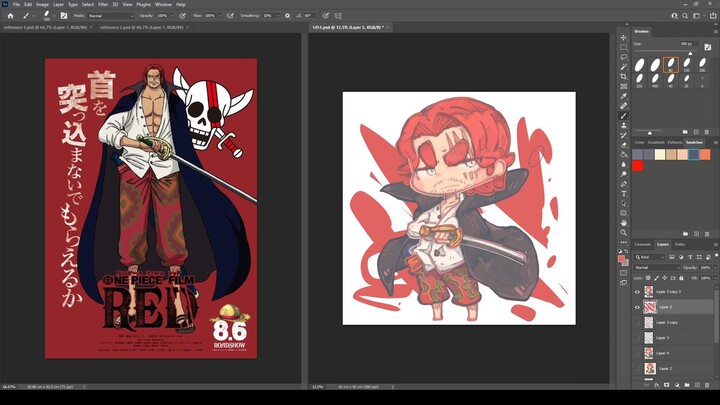The width and height of the screenshot is (720, 405).
Task: Open layer Fill dropdown
Action: point(714,278)
